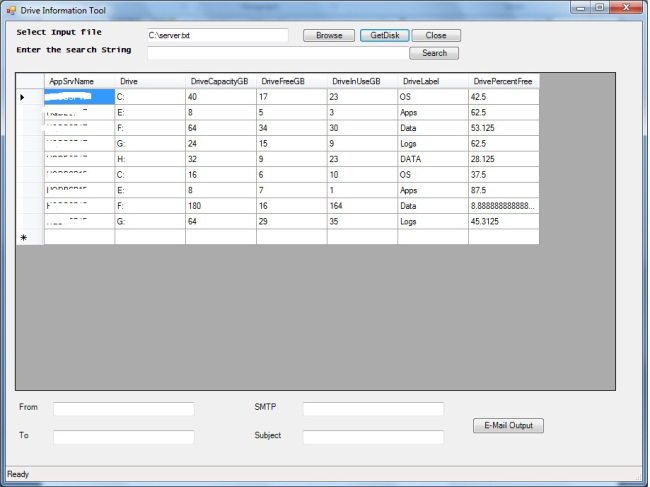Click the E-Mail Output button

[508, 426]
